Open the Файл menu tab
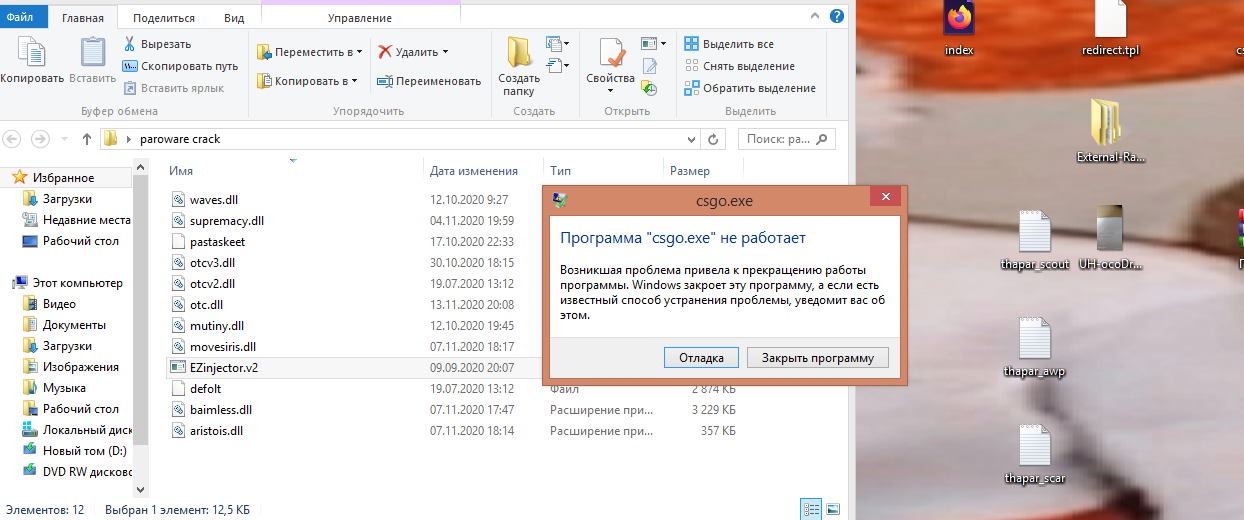Screen dimensions: 1244x520 point(22,17)
